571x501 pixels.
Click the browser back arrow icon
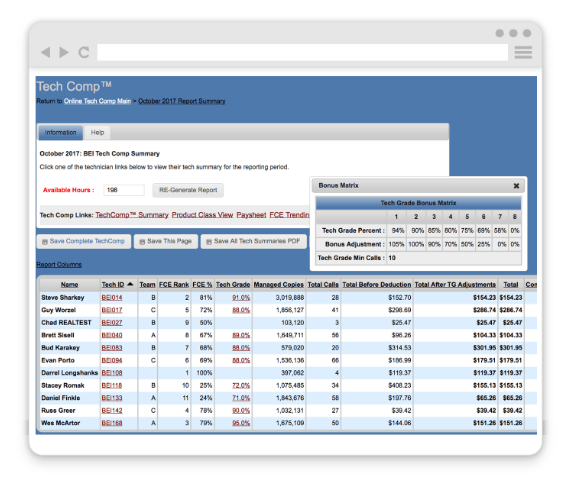pos(46,52)
